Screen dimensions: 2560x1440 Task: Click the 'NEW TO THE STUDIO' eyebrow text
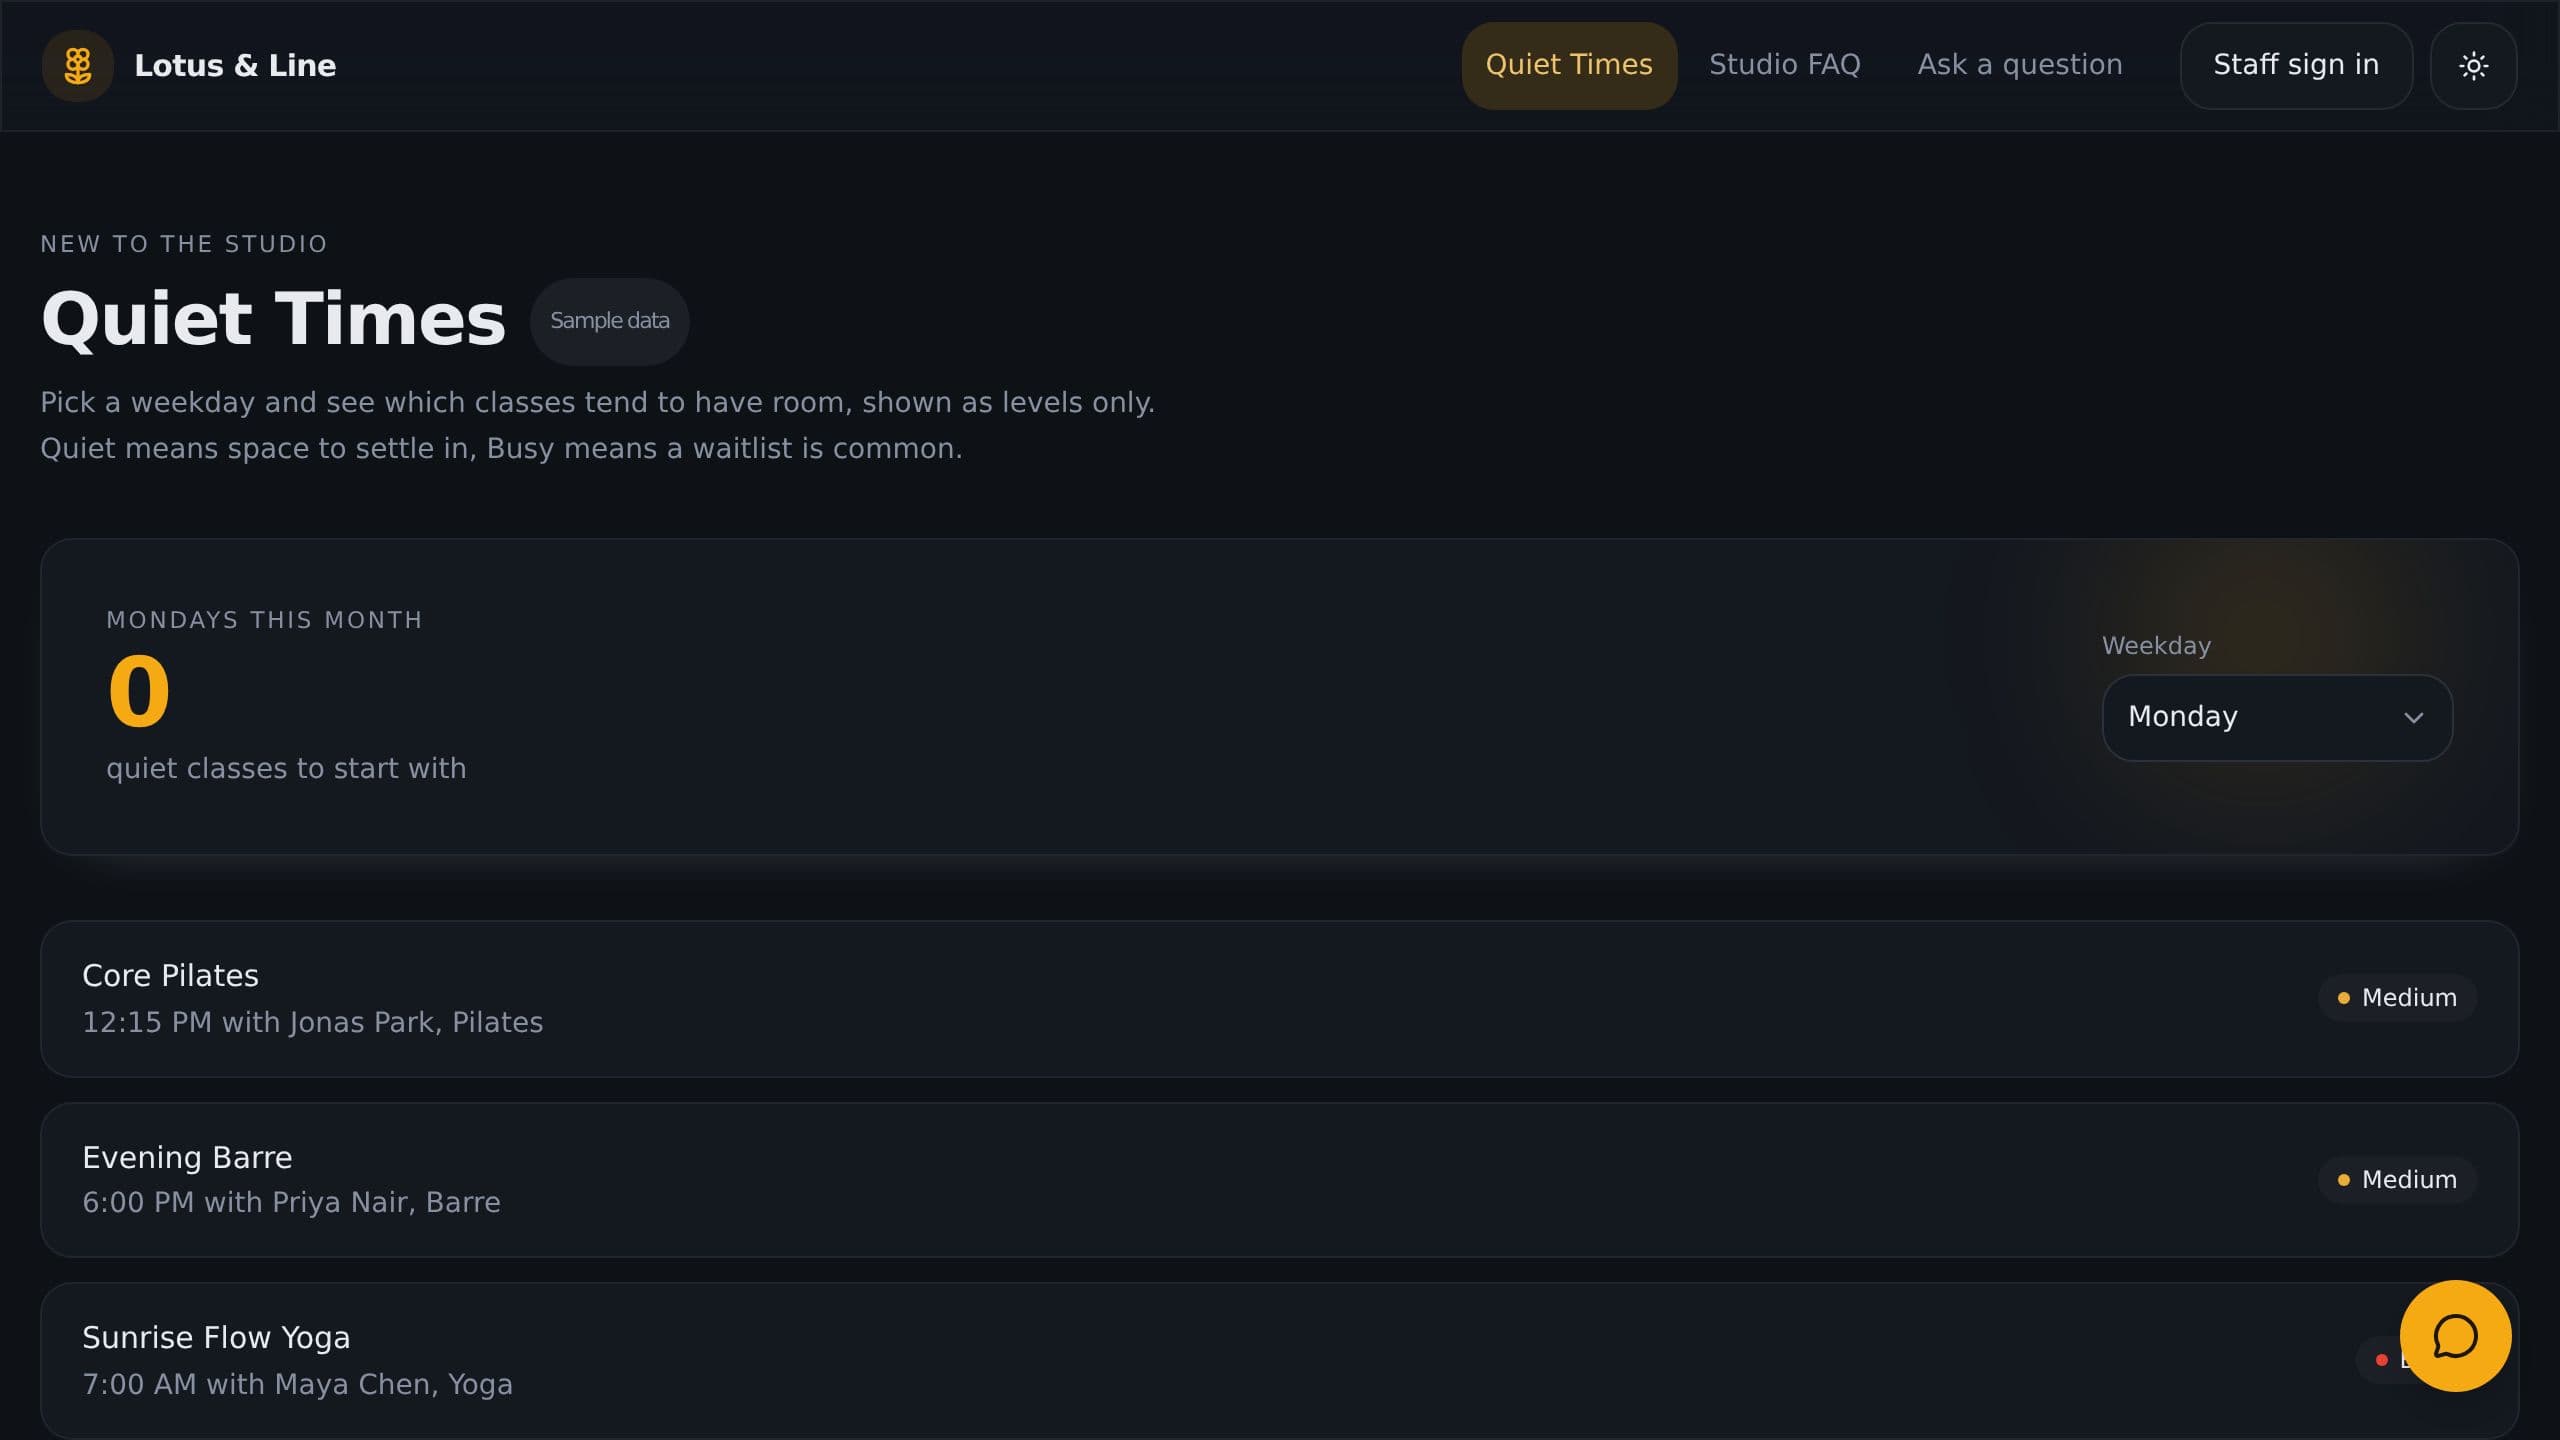tap(184, 244)
